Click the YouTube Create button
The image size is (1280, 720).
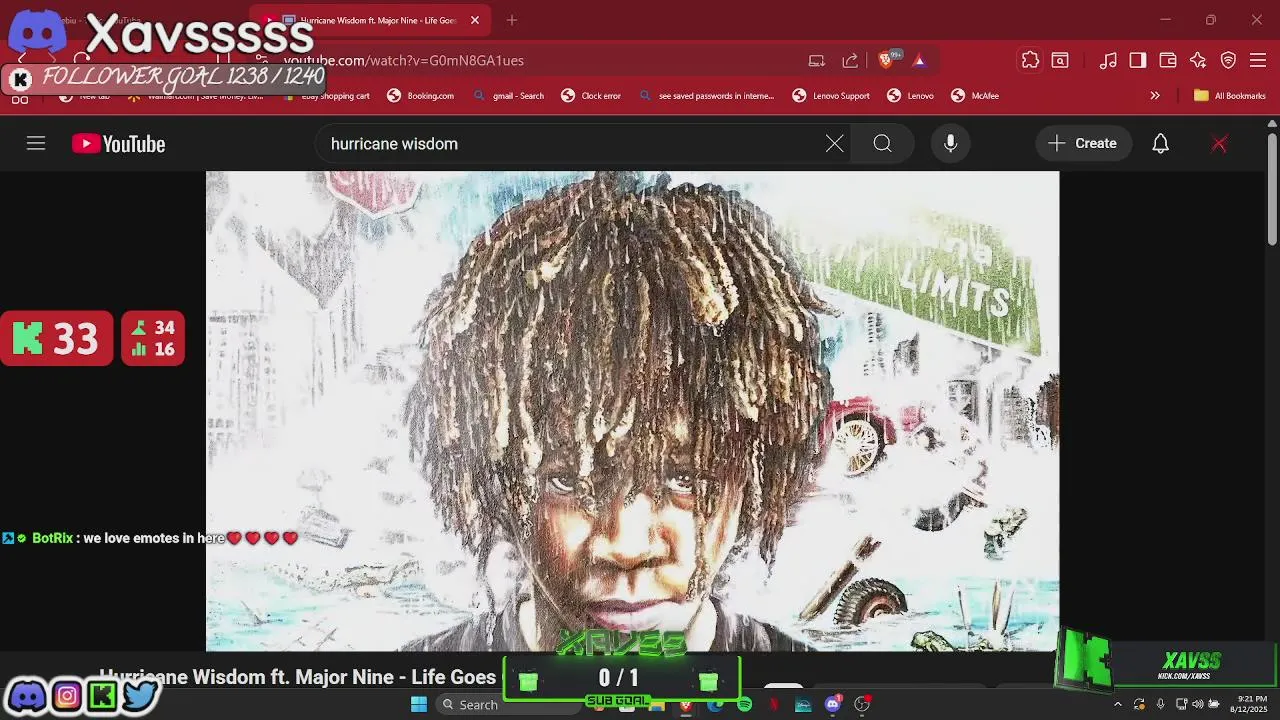tap(1083, 144)
